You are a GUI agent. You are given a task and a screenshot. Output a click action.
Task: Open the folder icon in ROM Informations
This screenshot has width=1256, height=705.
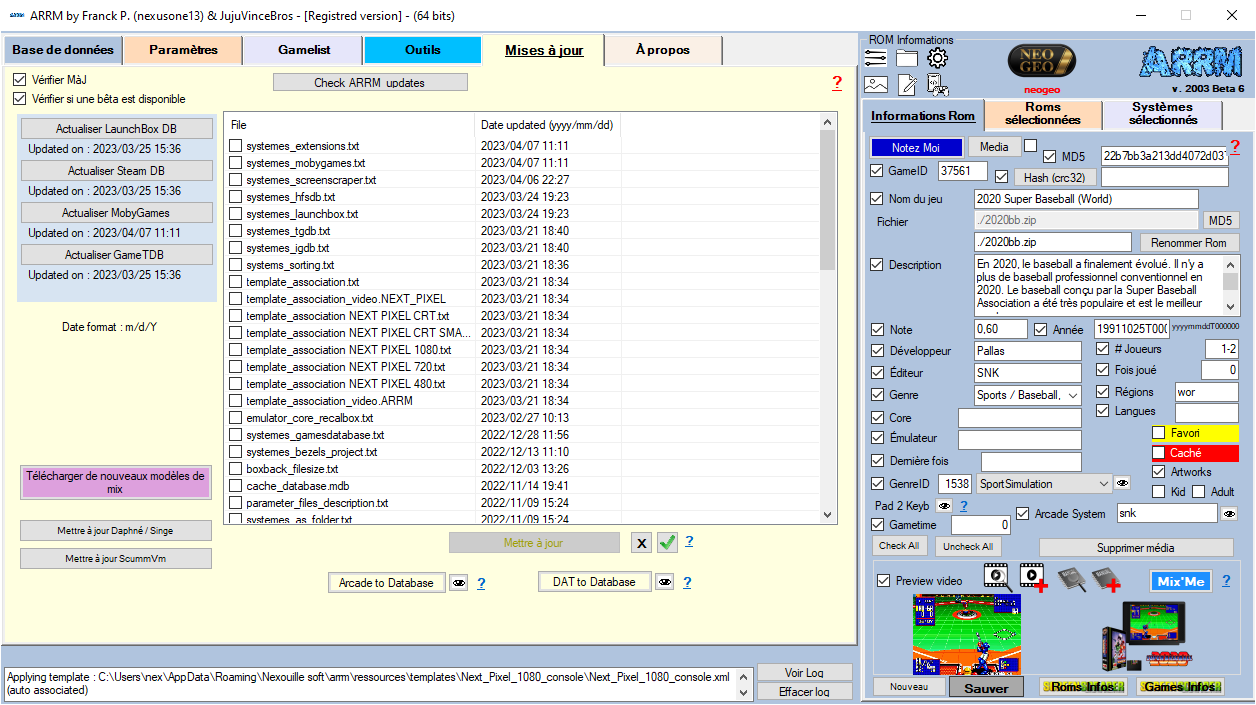click(906, 58)
